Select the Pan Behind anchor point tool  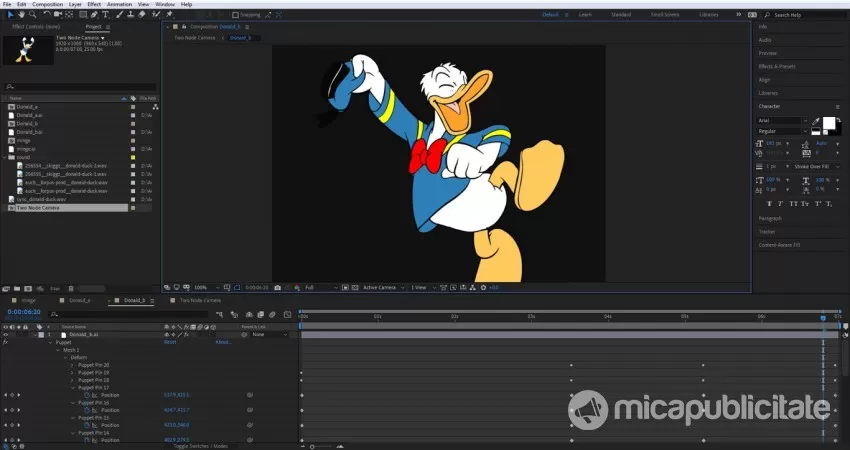point(69,15)
